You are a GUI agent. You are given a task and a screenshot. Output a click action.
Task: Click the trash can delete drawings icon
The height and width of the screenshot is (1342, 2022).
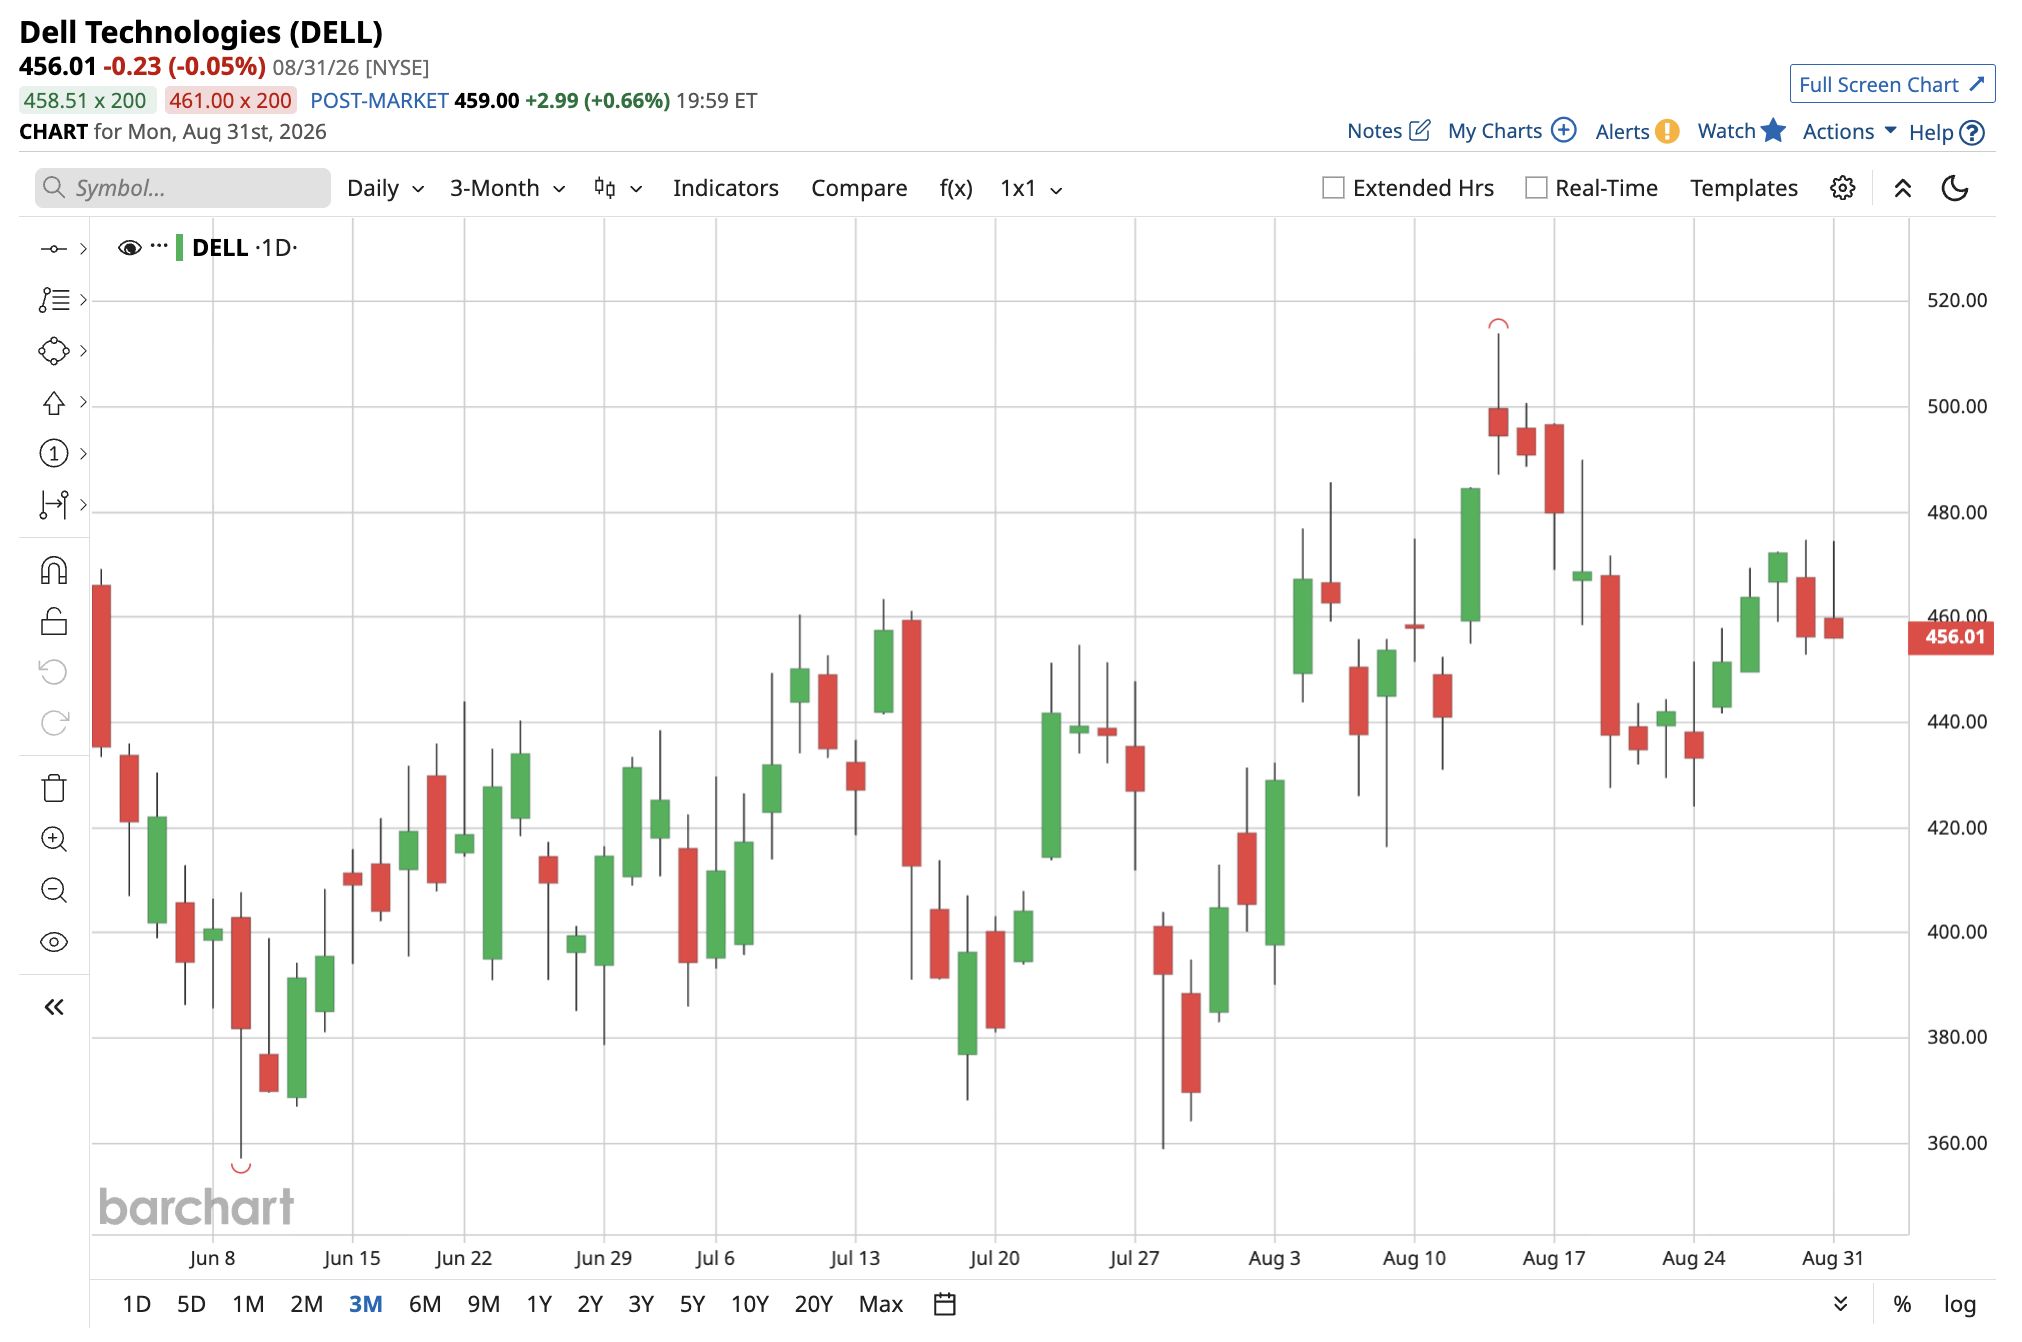[54, 788]
